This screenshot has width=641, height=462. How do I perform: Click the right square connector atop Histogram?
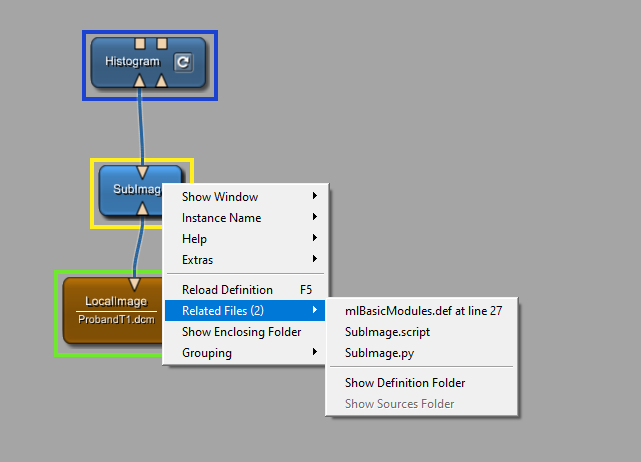click(161, 43)
